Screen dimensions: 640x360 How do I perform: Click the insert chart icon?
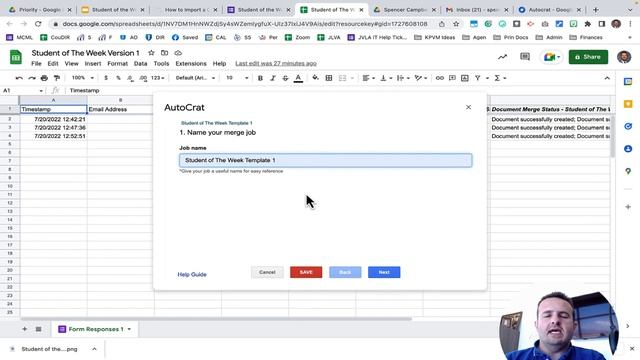(x=464, y=78)
